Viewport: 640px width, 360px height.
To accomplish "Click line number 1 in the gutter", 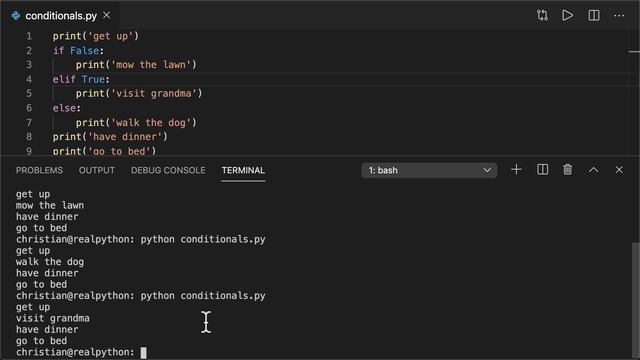I will 29,36.
